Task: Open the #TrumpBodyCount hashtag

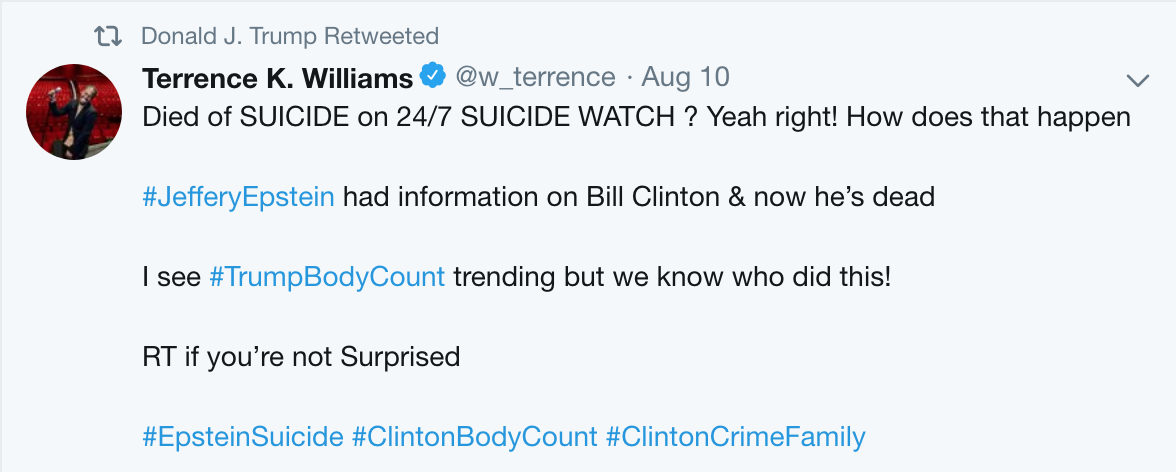Action: [x=327, y=278]
